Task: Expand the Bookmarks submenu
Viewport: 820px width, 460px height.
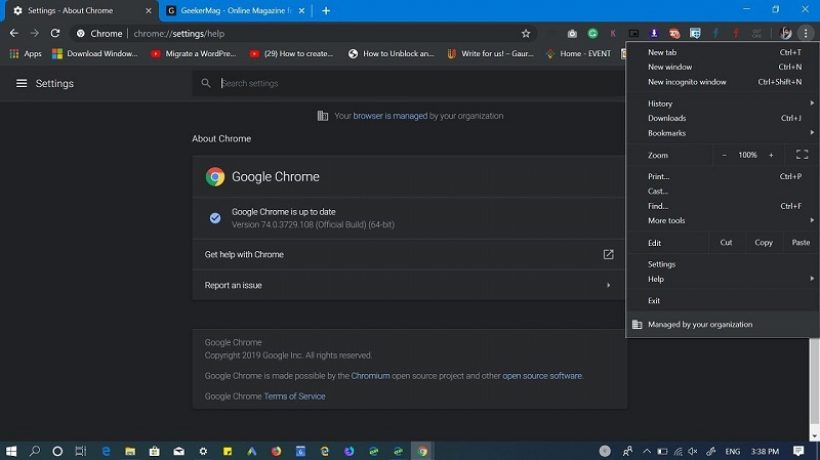Action: coord(724,133)
